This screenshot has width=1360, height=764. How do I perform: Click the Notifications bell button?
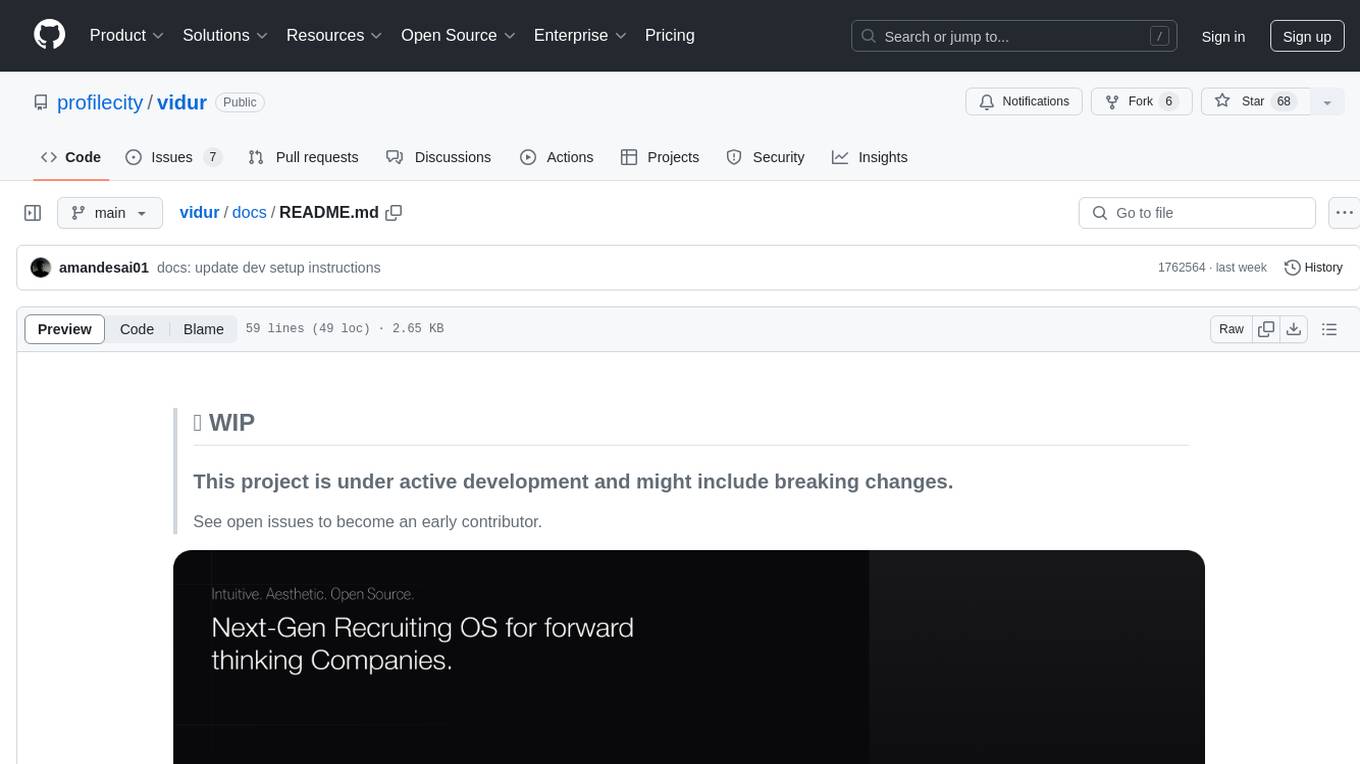tap(1024, 102)
